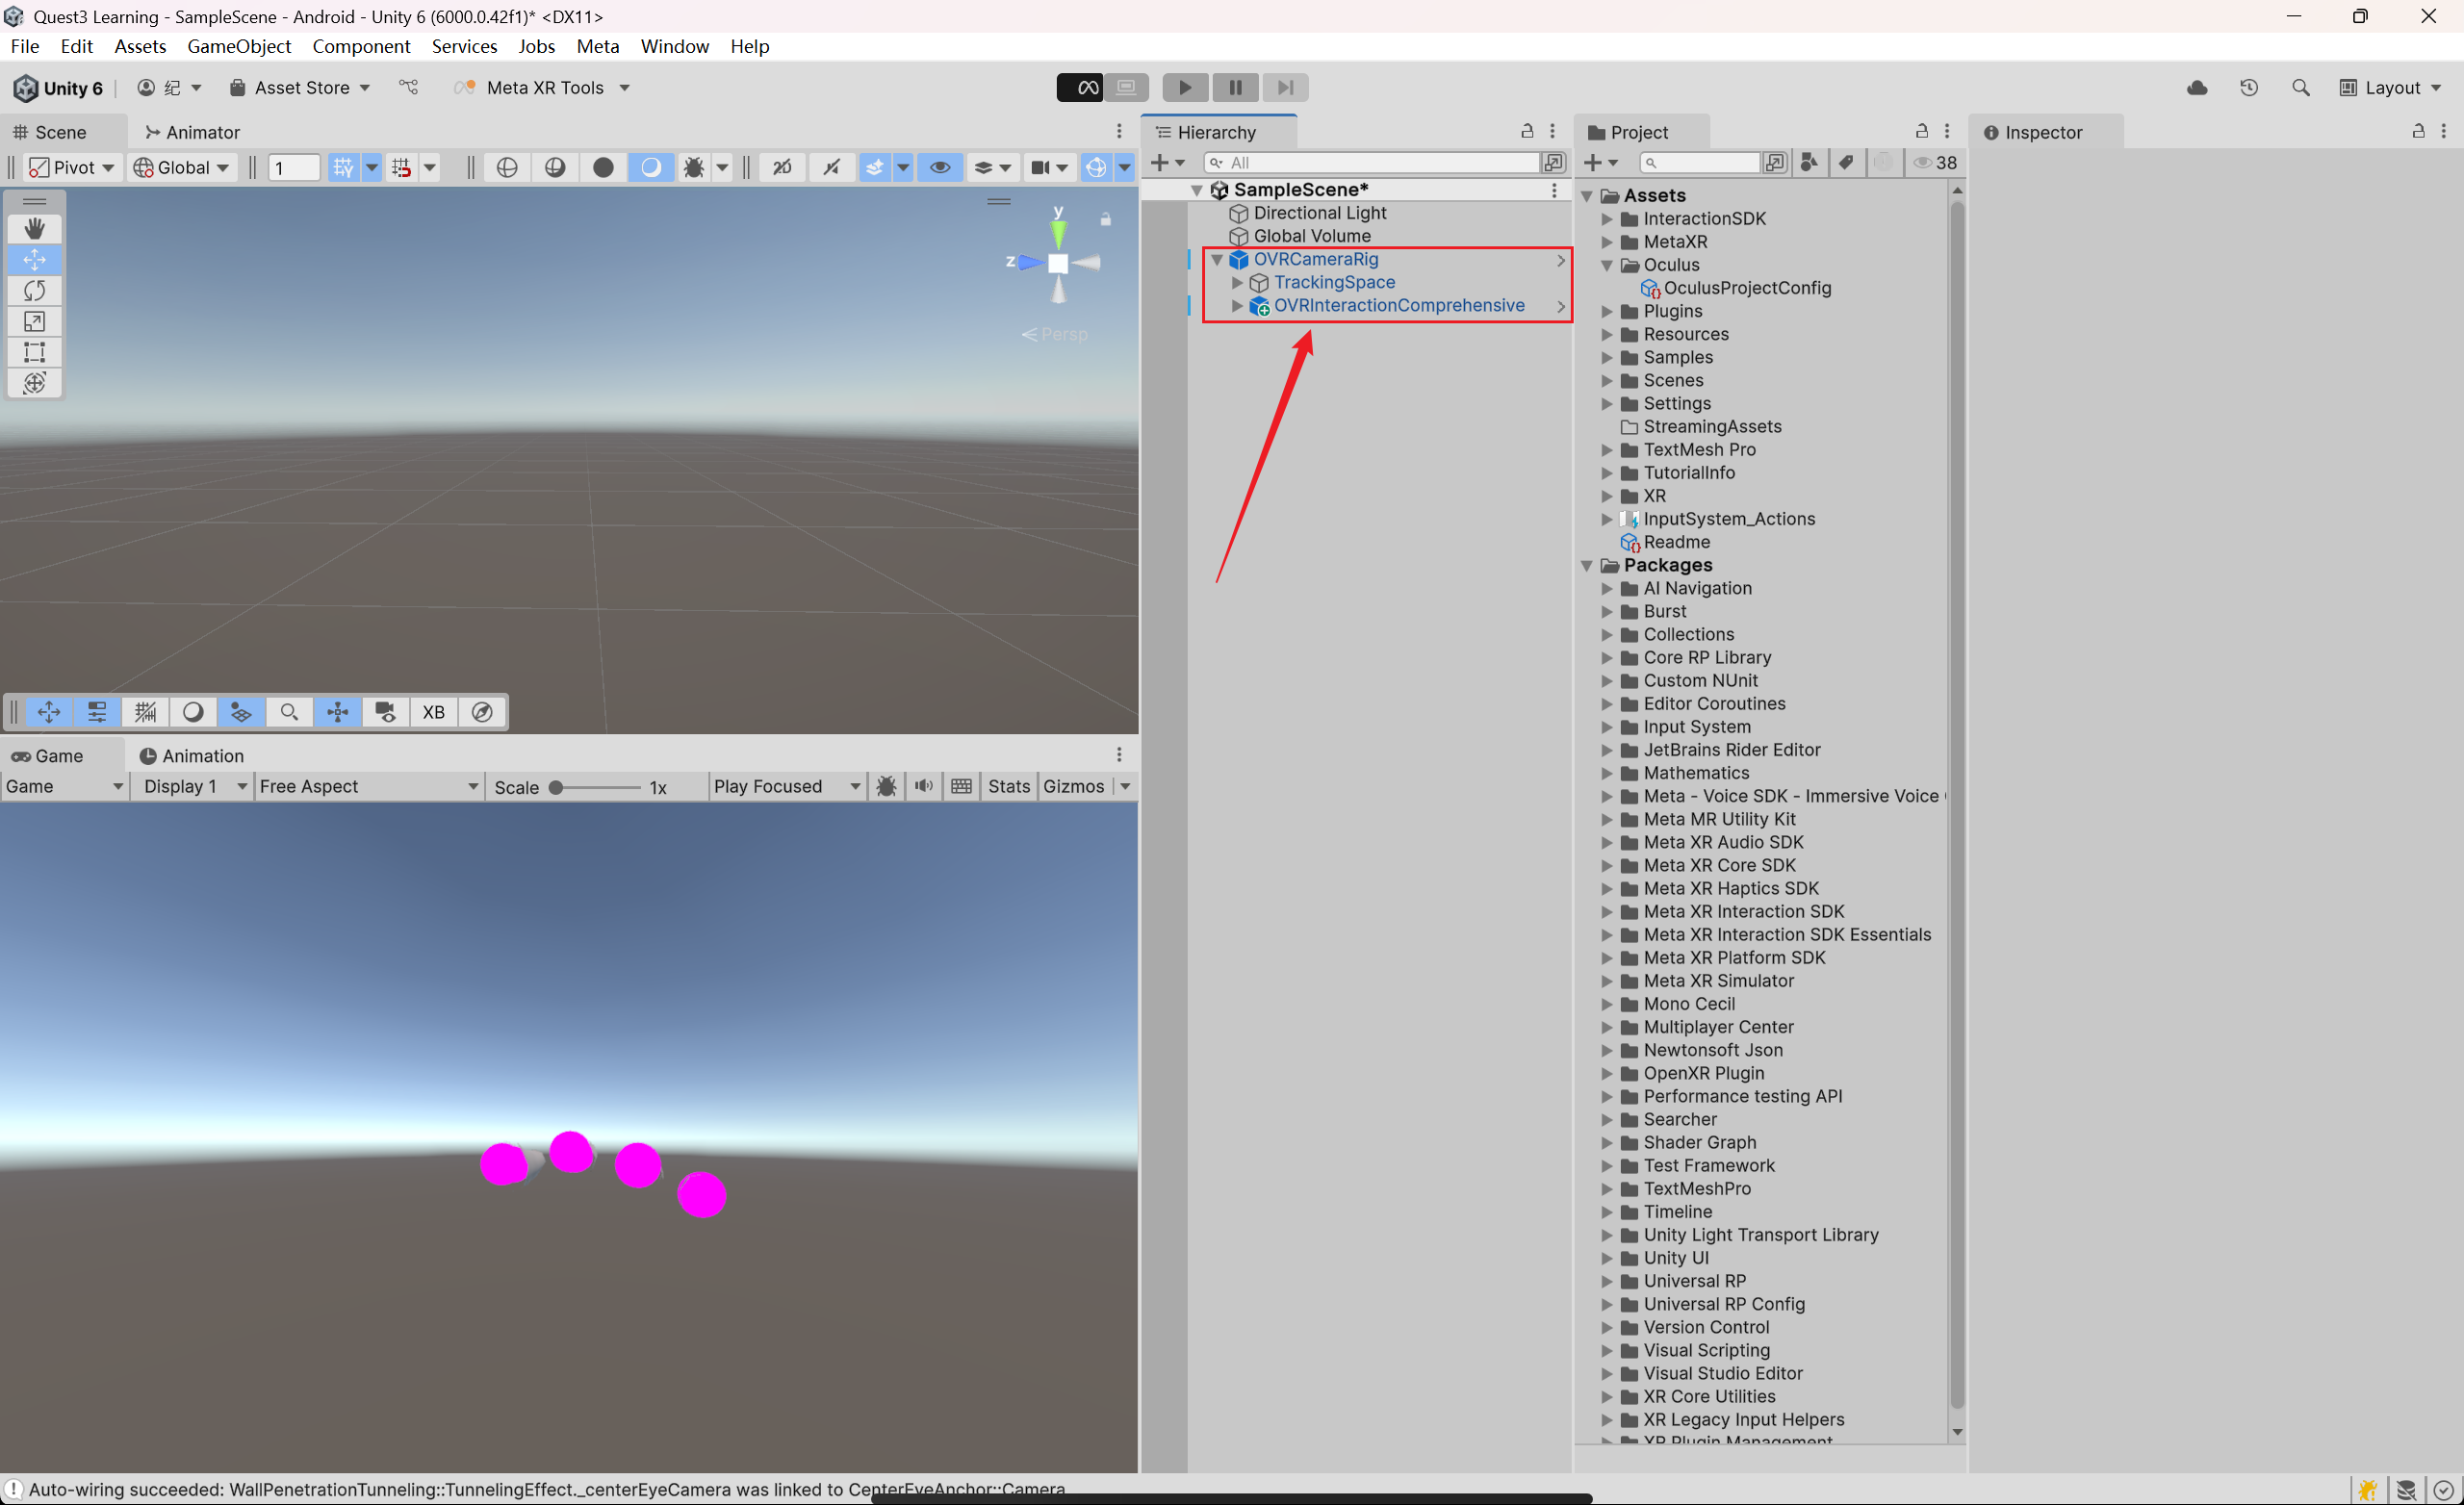
Task: Click the Meta XR Simulator toggle icon
Action: point(1081,88)
